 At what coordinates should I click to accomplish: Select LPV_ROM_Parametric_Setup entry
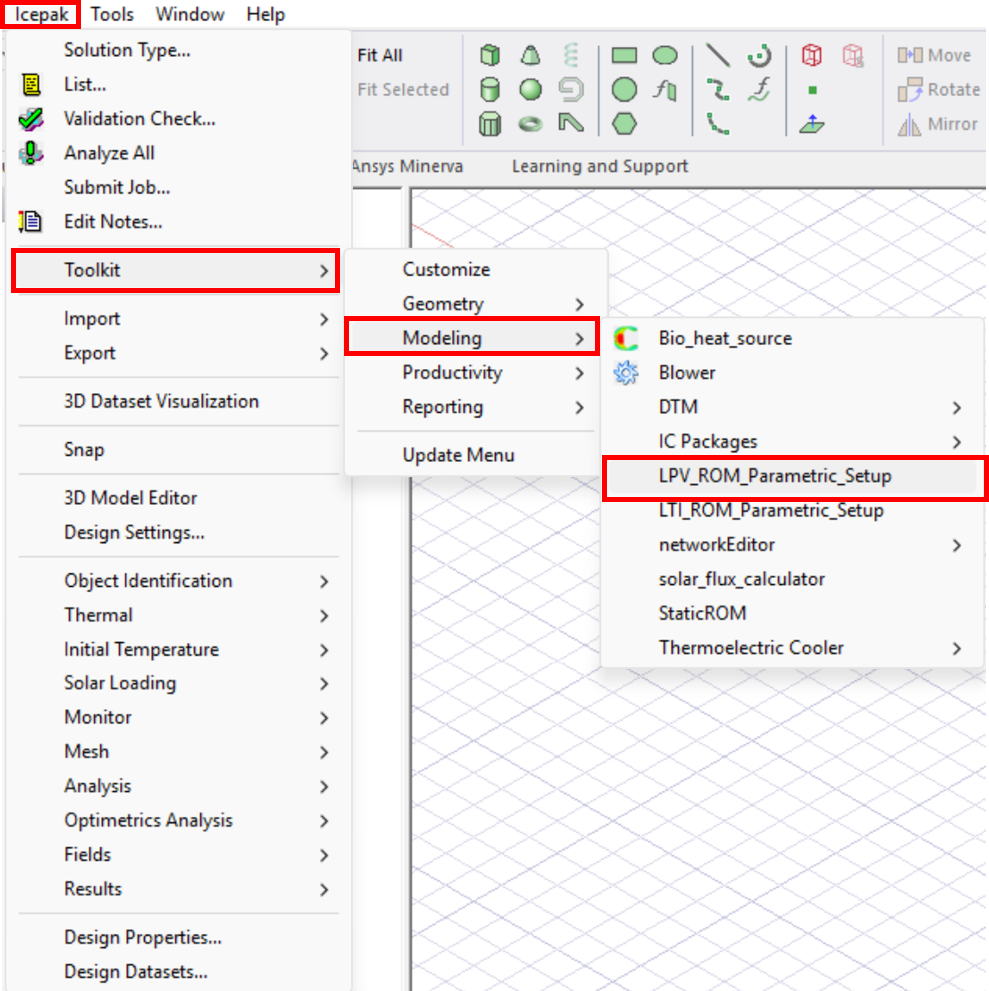792,476
